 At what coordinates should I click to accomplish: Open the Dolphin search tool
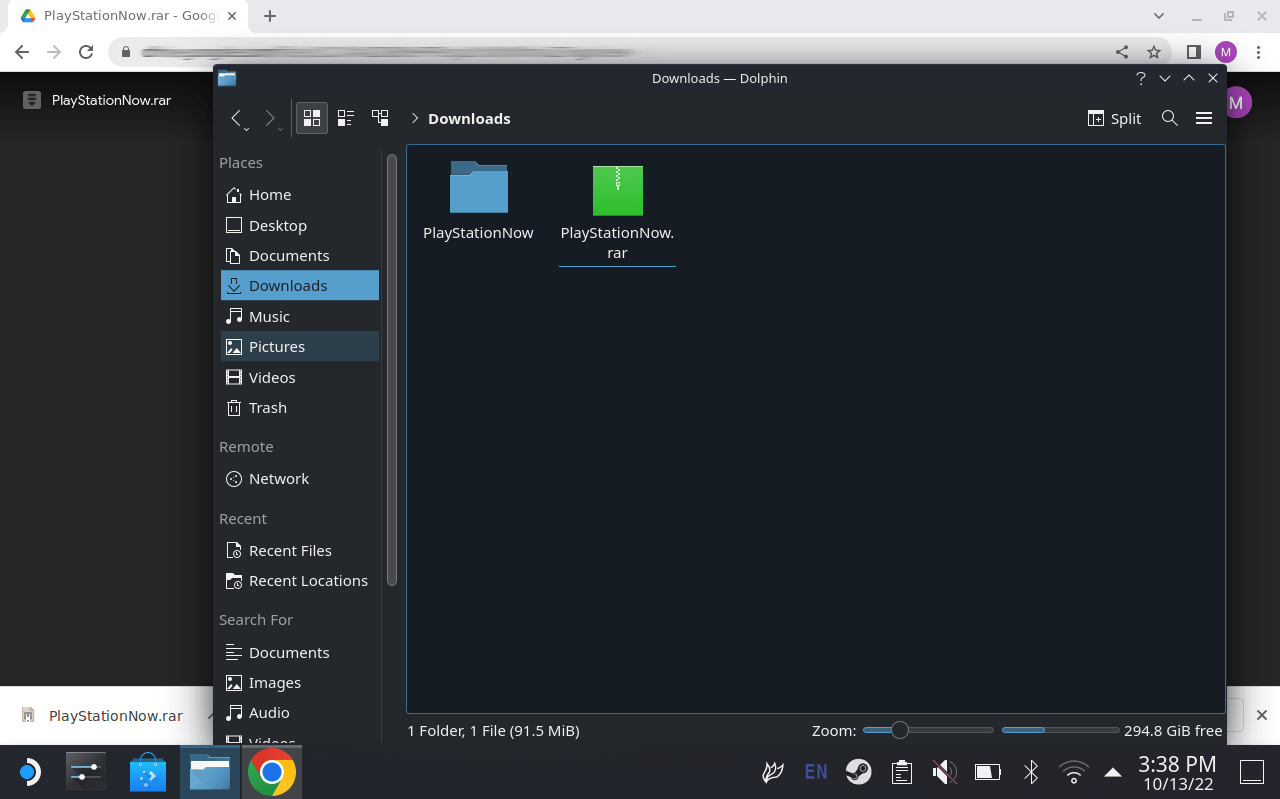(x=1169, y=118)
